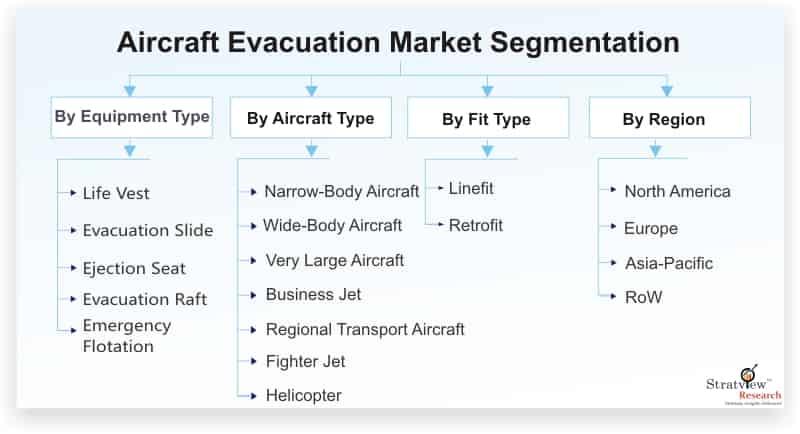Viewport: 800px width, 434px height.
Task: Click the Stratview Research logo
Action: [744, 386]
